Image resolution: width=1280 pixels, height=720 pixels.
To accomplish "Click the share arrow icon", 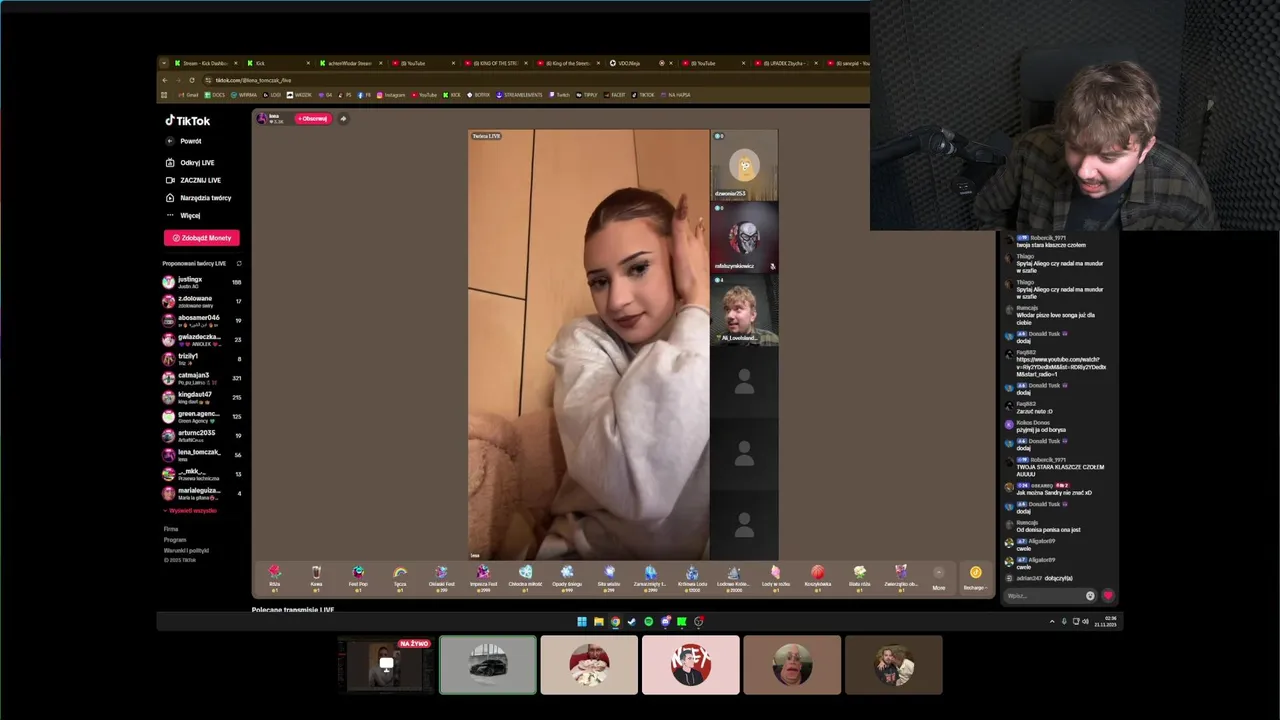I will 343,118.
